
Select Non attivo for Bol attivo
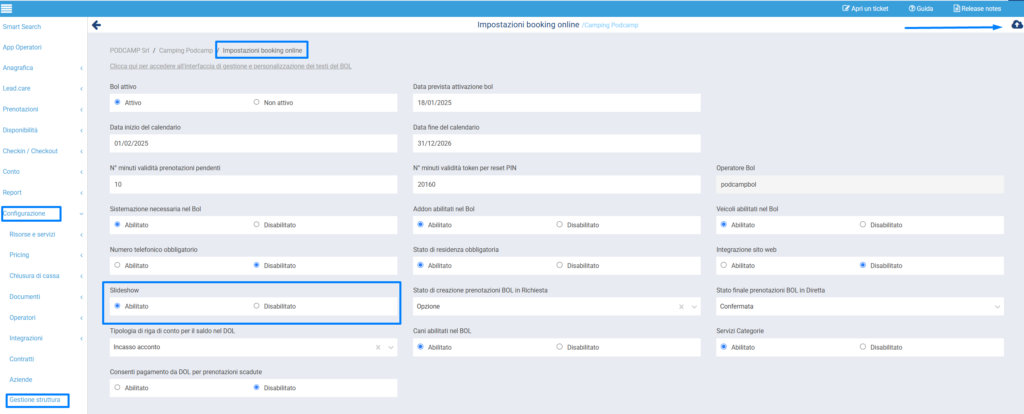point(257,102)
